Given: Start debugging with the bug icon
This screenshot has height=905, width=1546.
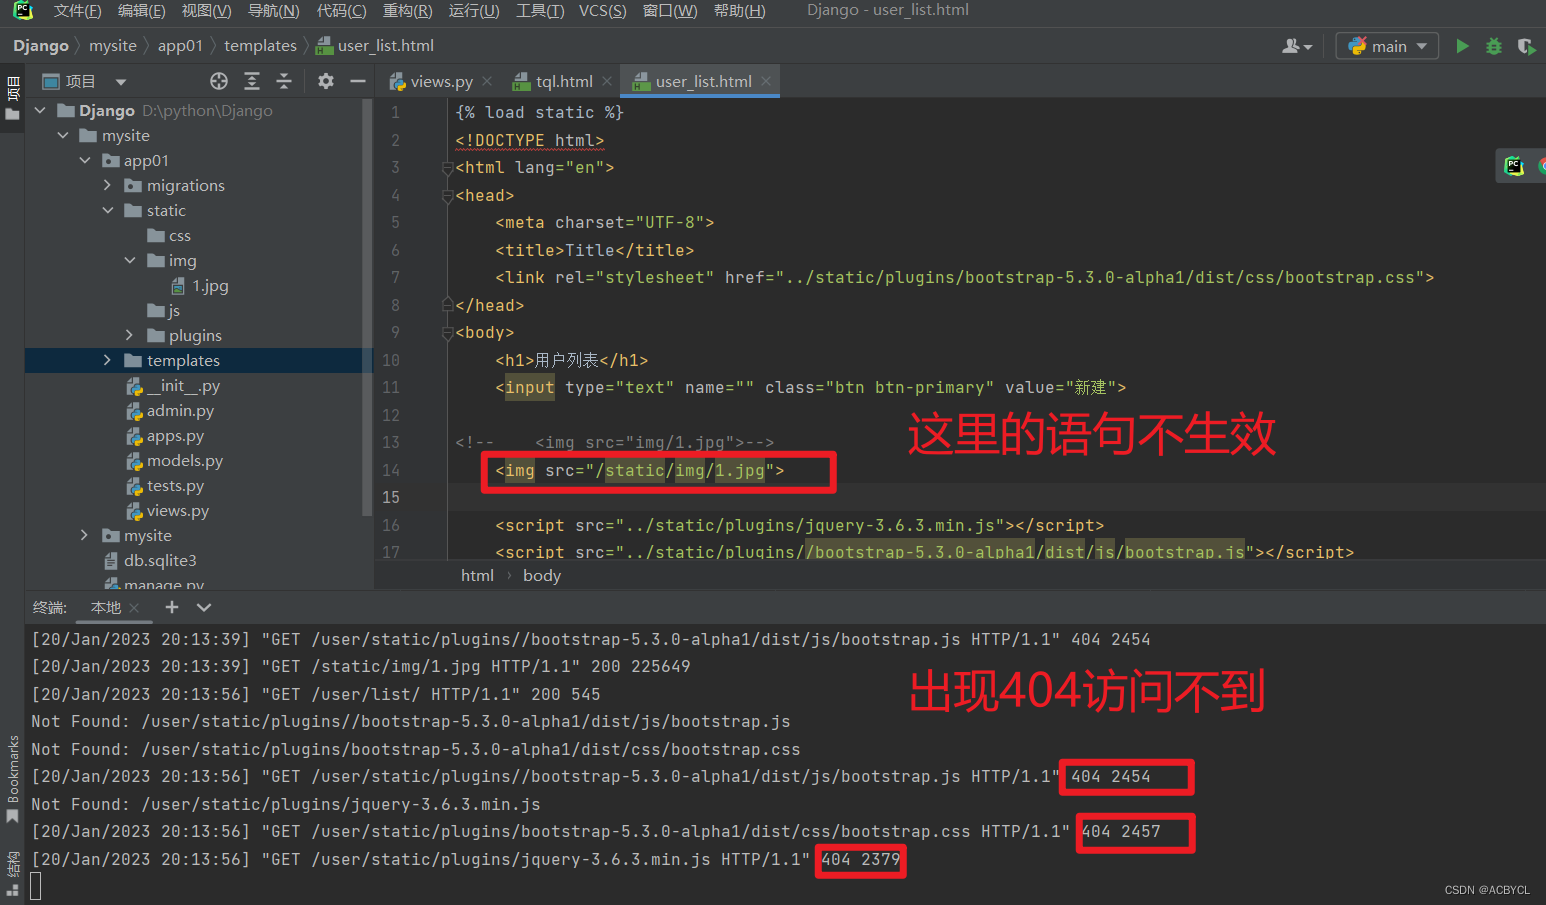Looking at the screenshot, I should pos(1494,46).
